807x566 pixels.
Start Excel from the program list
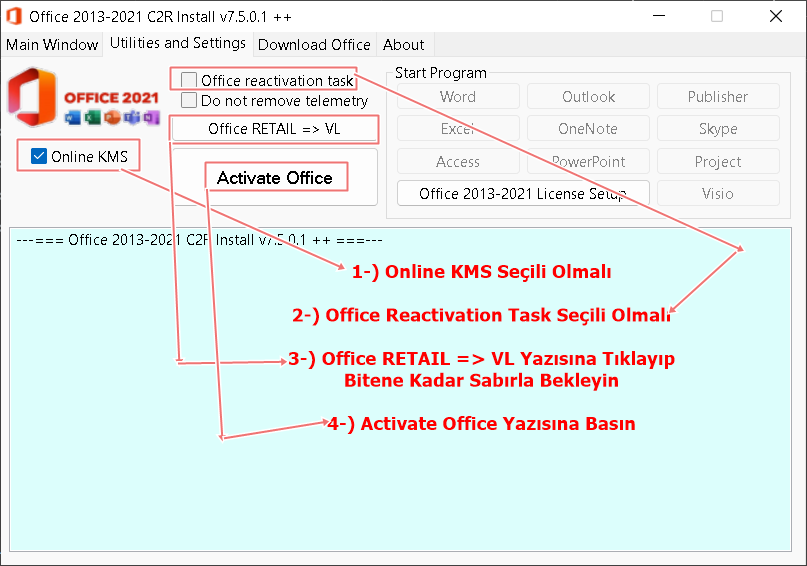tap(458, 129)
